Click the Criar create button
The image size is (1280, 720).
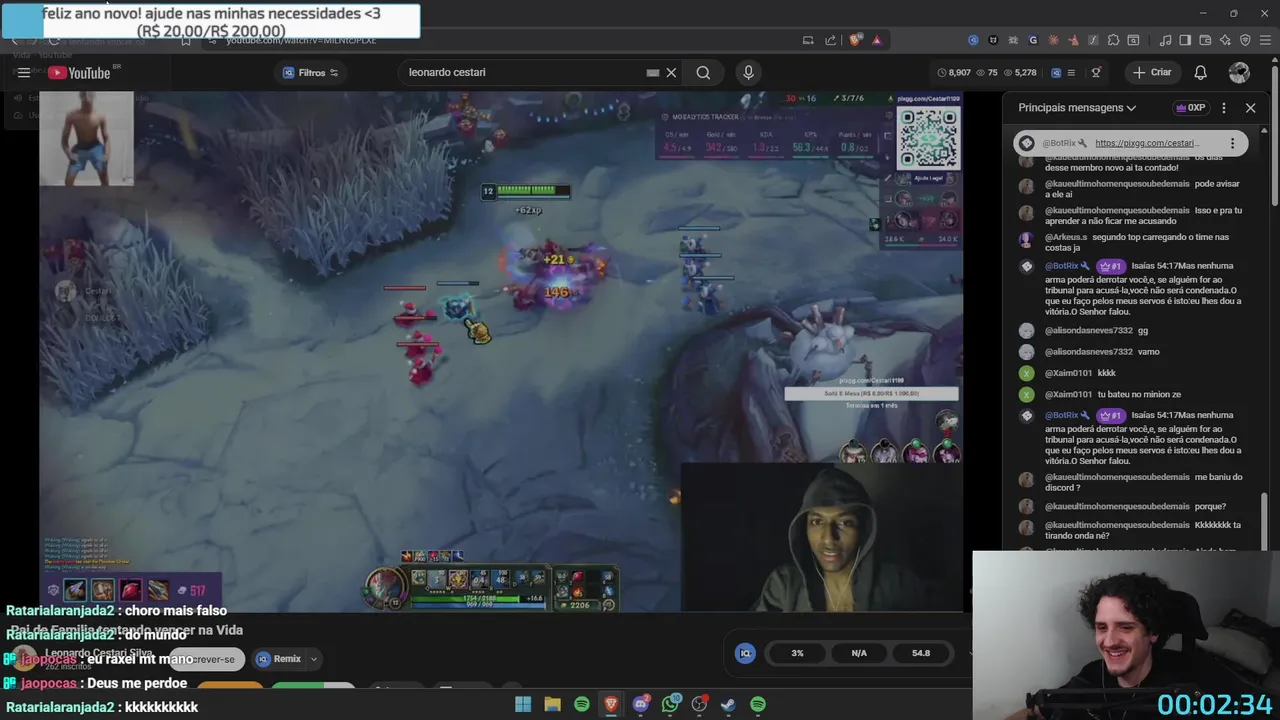point(1151,72)
